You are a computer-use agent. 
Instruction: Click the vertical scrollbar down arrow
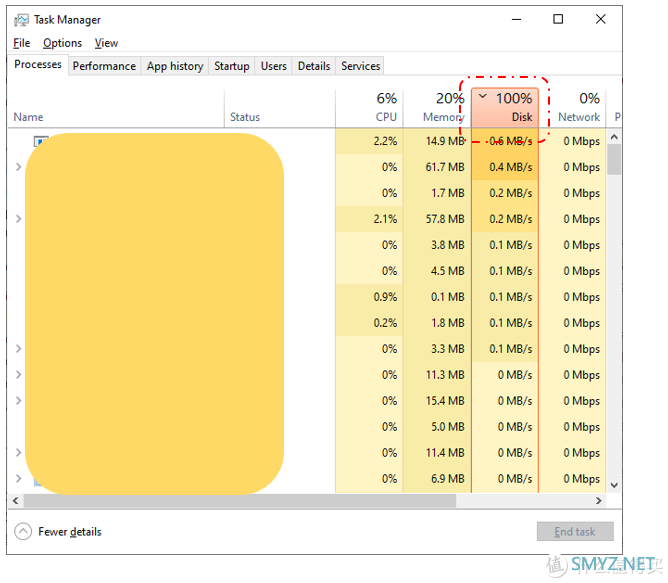click(x=614, y=485)
